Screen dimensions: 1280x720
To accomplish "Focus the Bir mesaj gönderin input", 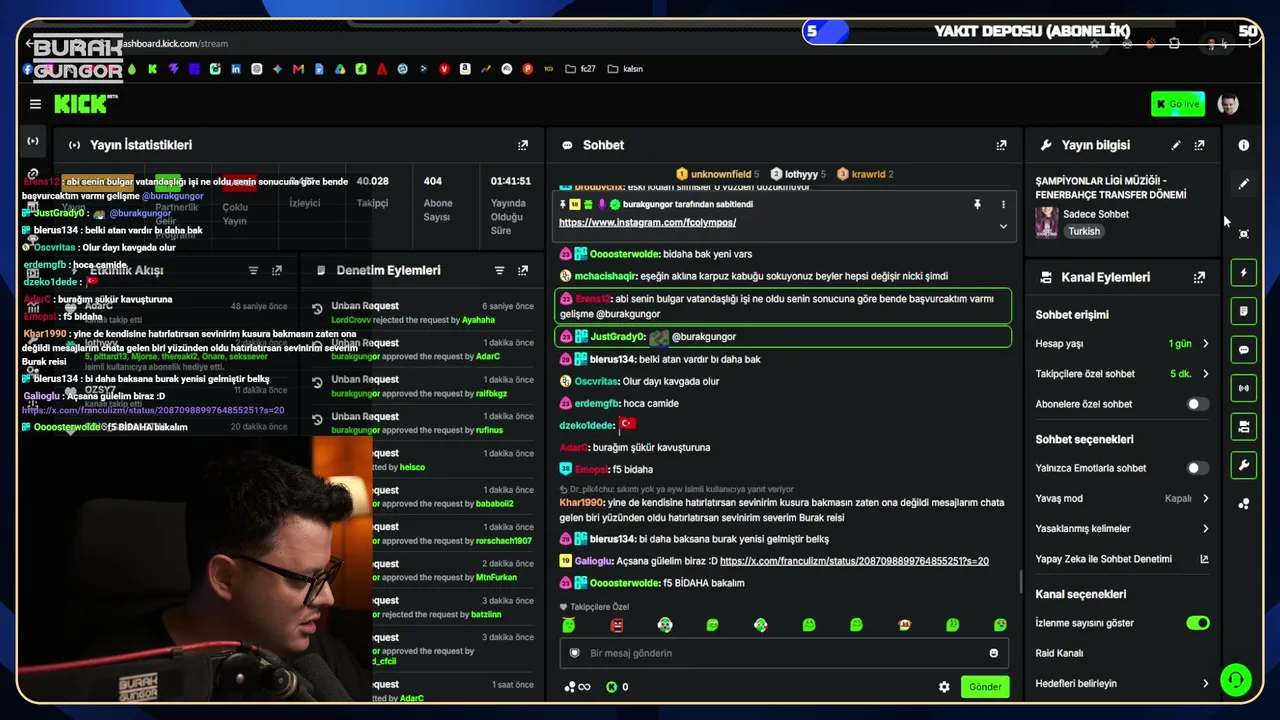I will (x=784, y=653).
